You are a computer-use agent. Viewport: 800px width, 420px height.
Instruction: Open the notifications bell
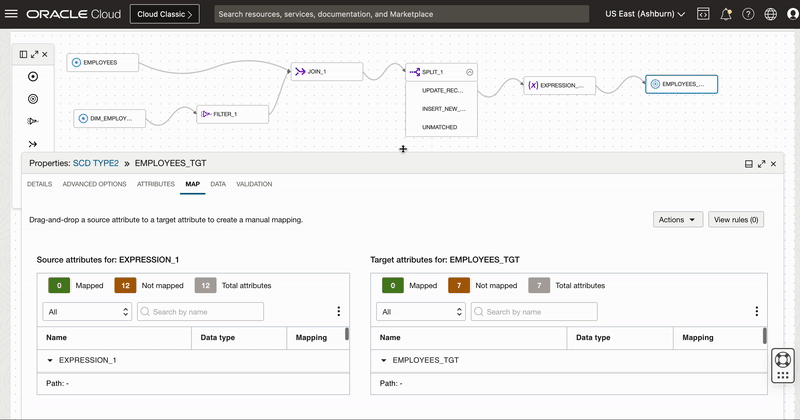tap(726, 14)
